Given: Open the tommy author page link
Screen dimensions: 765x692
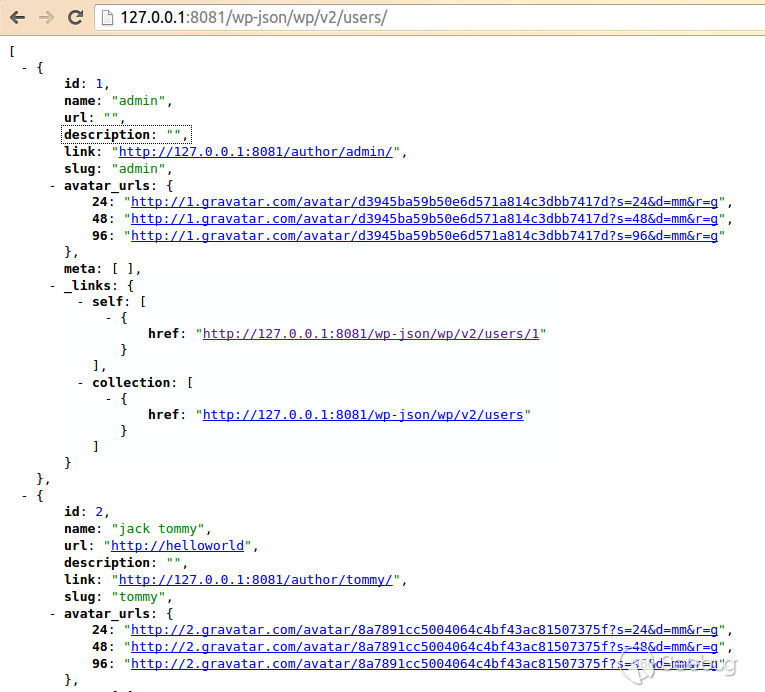Looking at the screenshot, I should (x=259, y=580).
